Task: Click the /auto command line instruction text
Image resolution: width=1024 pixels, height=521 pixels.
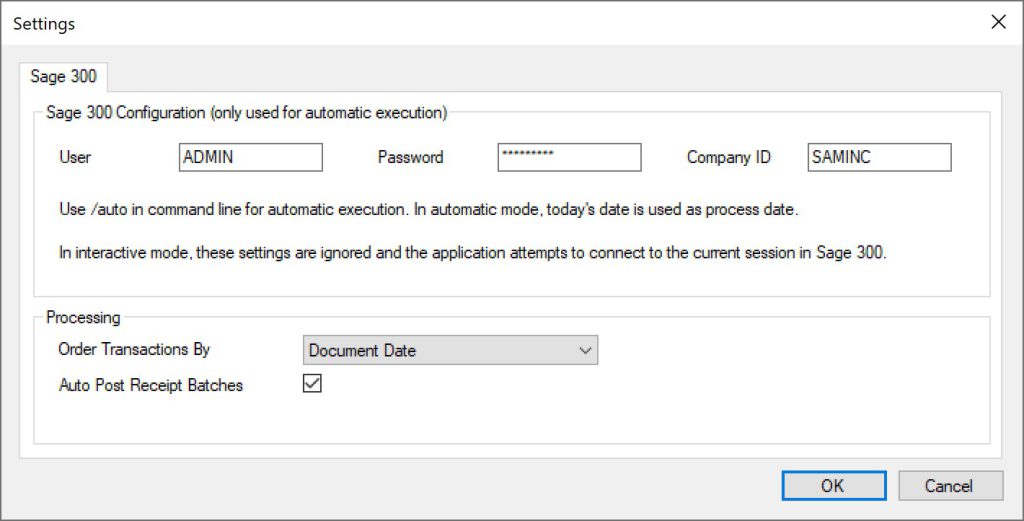Action: [x=428, y=210]
